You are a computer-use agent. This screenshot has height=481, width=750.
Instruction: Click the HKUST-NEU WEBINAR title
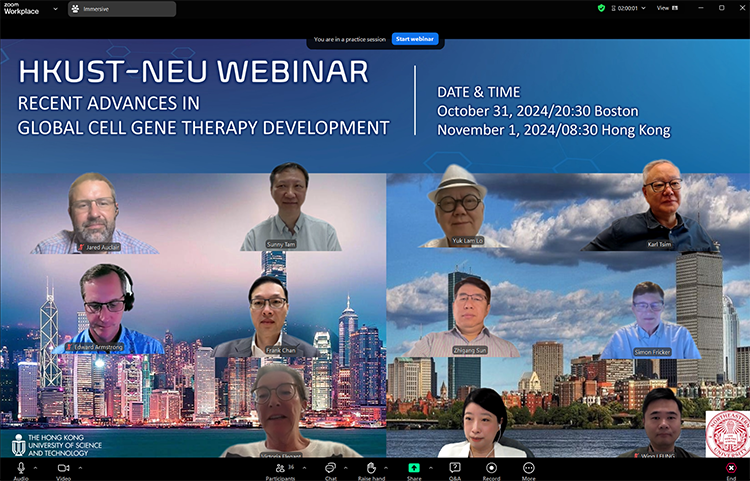coord(193,72)
